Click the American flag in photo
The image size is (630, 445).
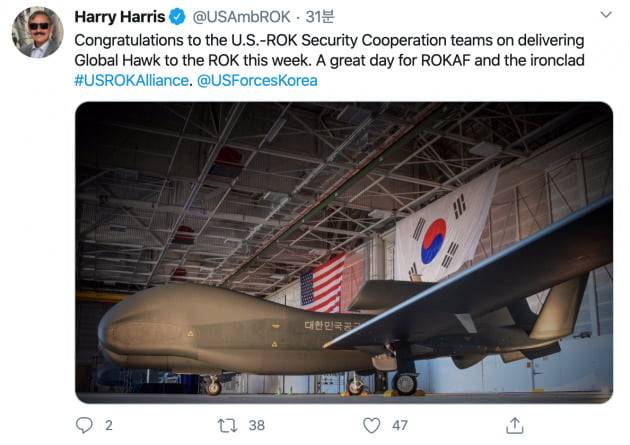(322, 285)
